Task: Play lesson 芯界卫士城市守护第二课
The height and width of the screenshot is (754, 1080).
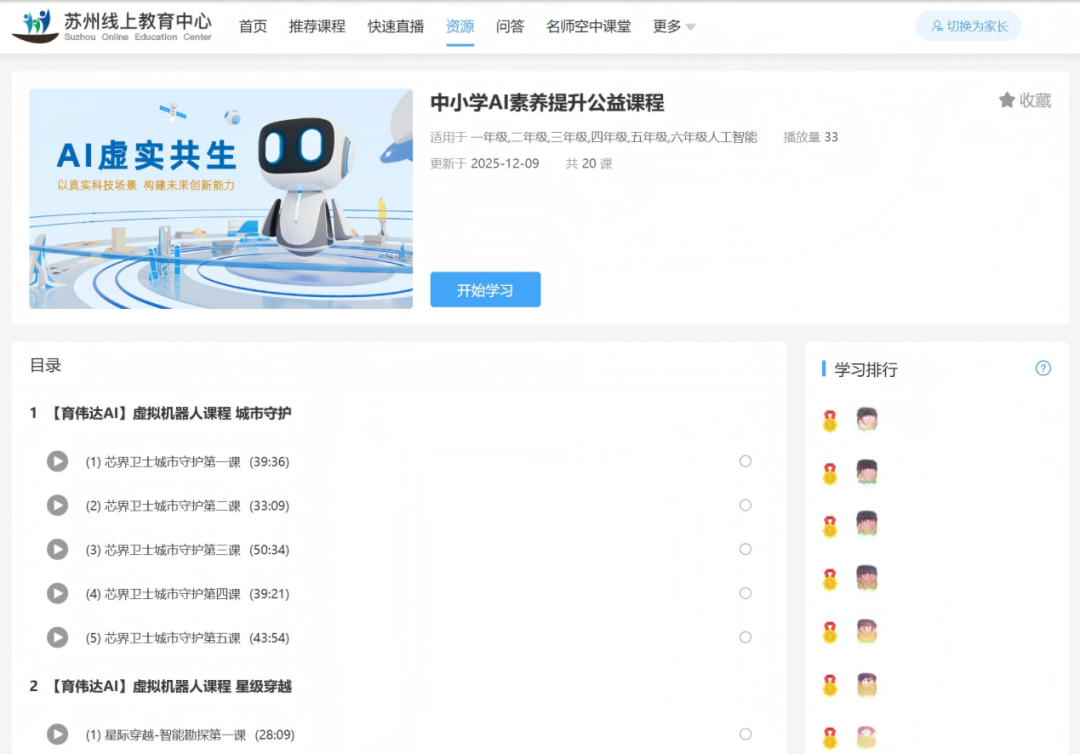Action: click(x=58, y=505)
